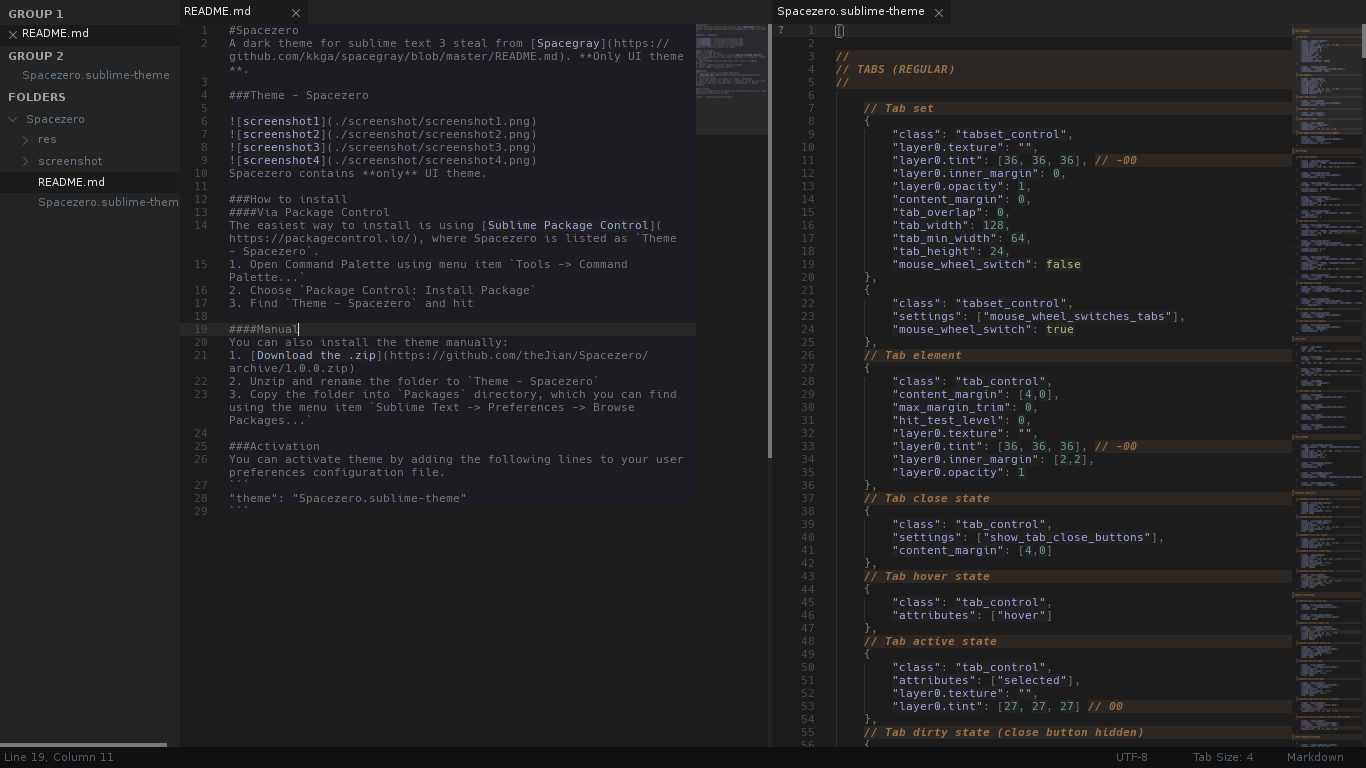Open the Tab Size: 4 indentation menu
This screenshot has width=1366, height=768.
tap(1222, 757)
